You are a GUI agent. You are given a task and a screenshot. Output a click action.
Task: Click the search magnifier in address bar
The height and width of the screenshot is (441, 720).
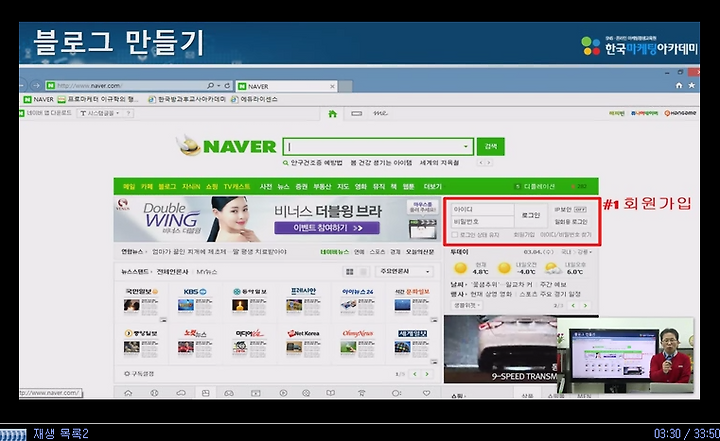(x=210, y=86)
